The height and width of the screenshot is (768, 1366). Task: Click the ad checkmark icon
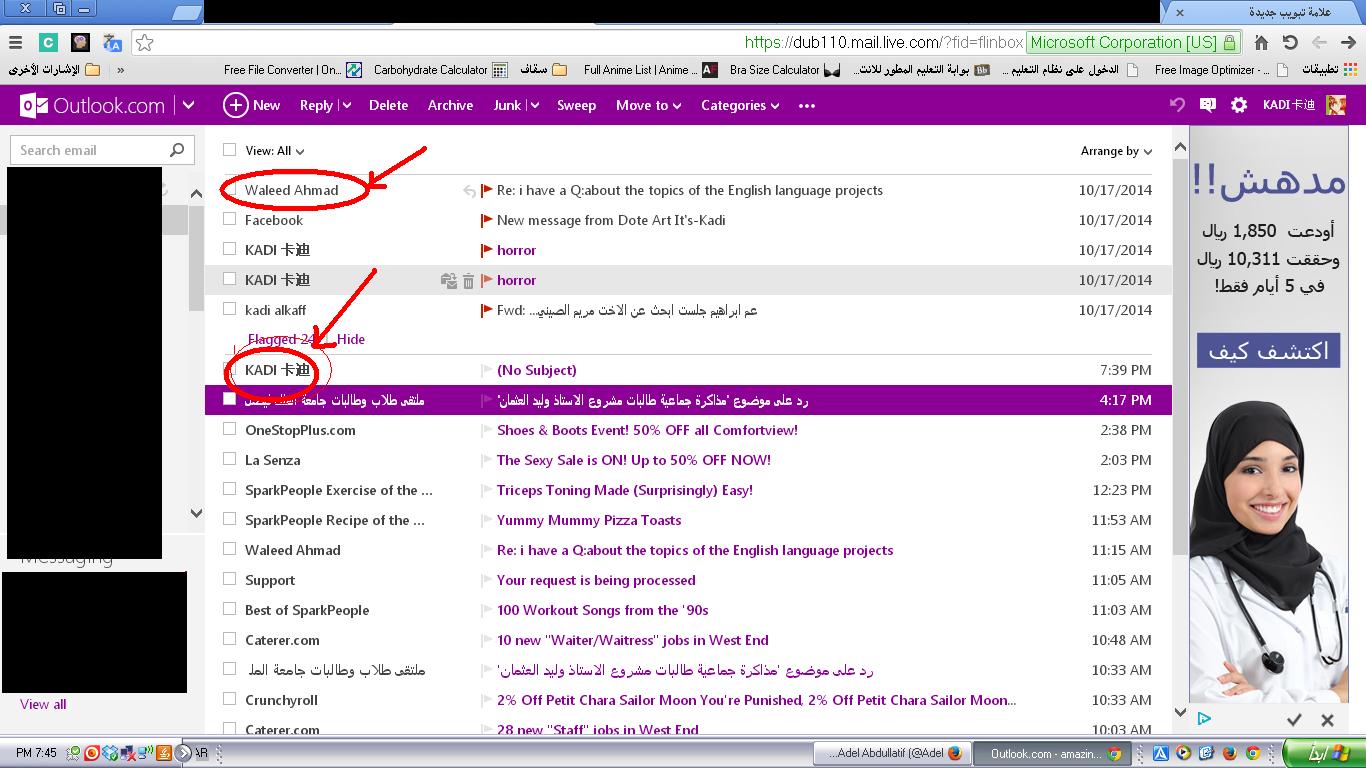[1294, 719]
